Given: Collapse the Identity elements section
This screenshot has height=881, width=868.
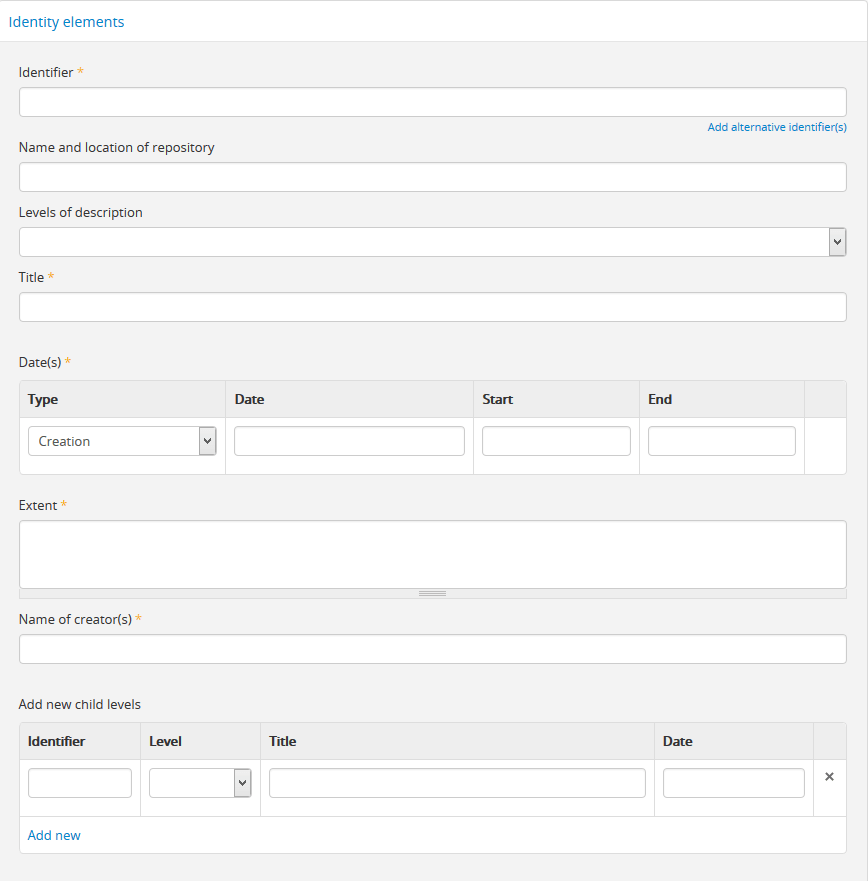Looking at the screenshot, I should click(66, 21).
